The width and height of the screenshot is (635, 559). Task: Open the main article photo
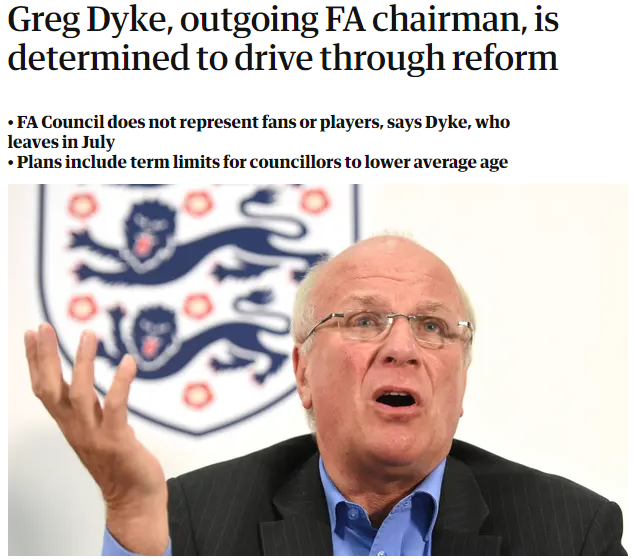(x=318, y=369)
